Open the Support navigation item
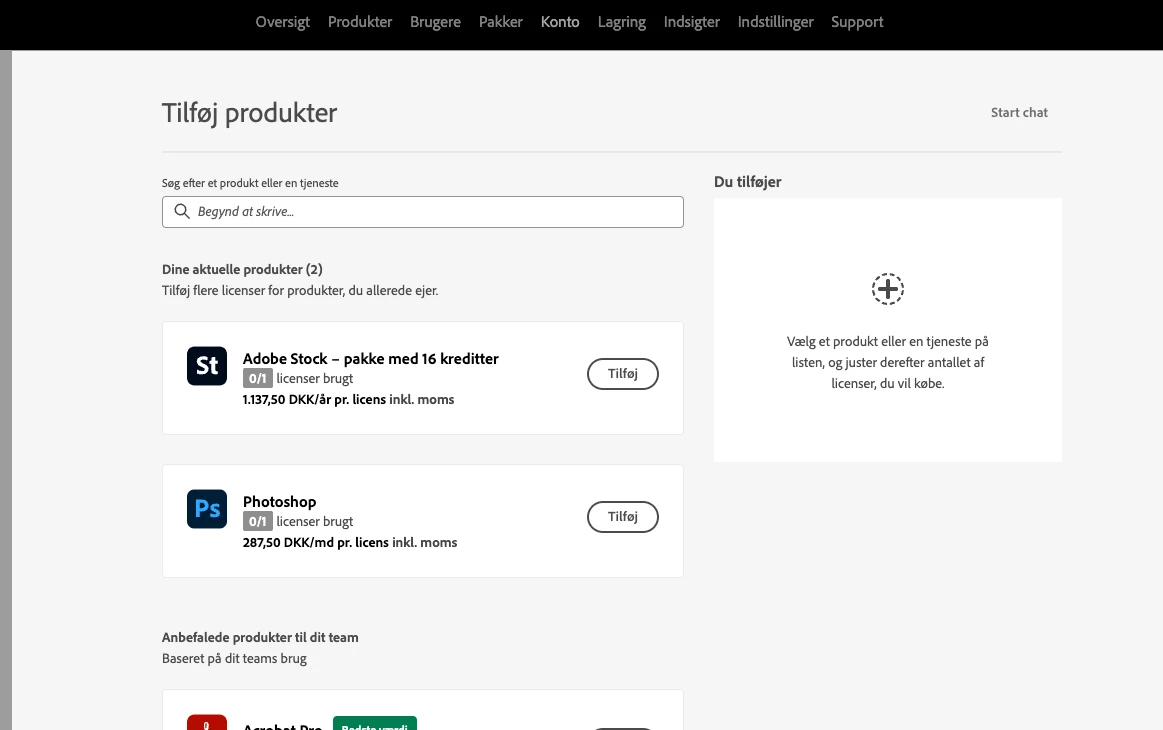Viewport: 1163px width, 730px height. click(x=857, y=22)
